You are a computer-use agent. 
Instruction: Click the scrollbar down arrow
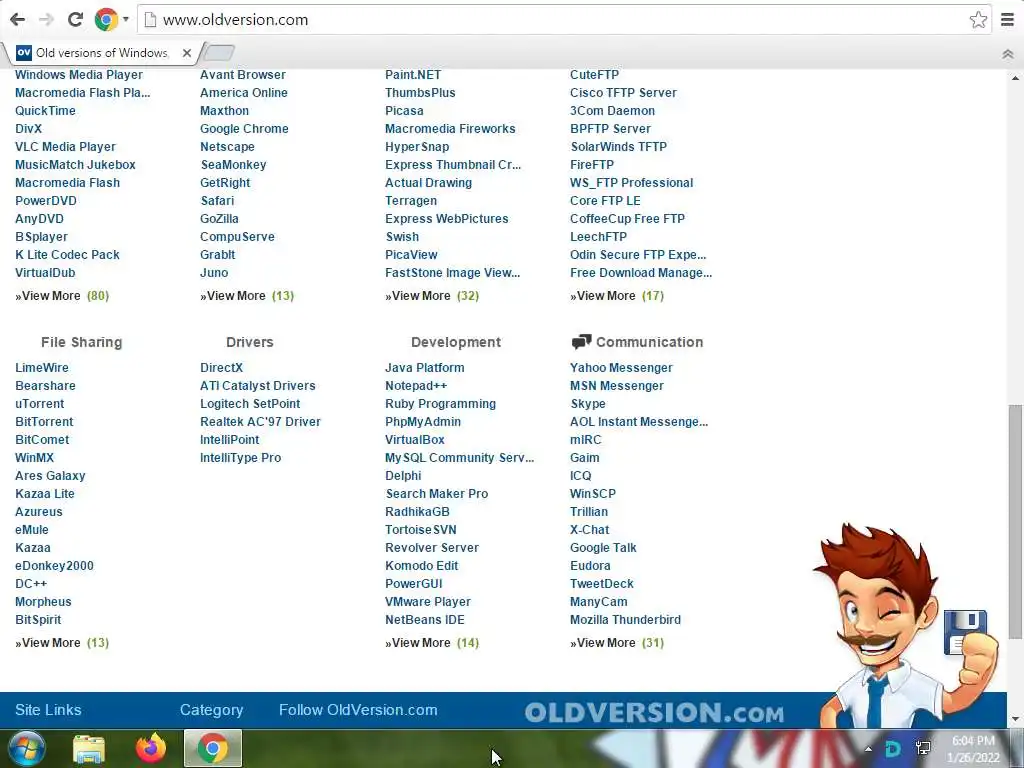click(x=1015, y=719)
